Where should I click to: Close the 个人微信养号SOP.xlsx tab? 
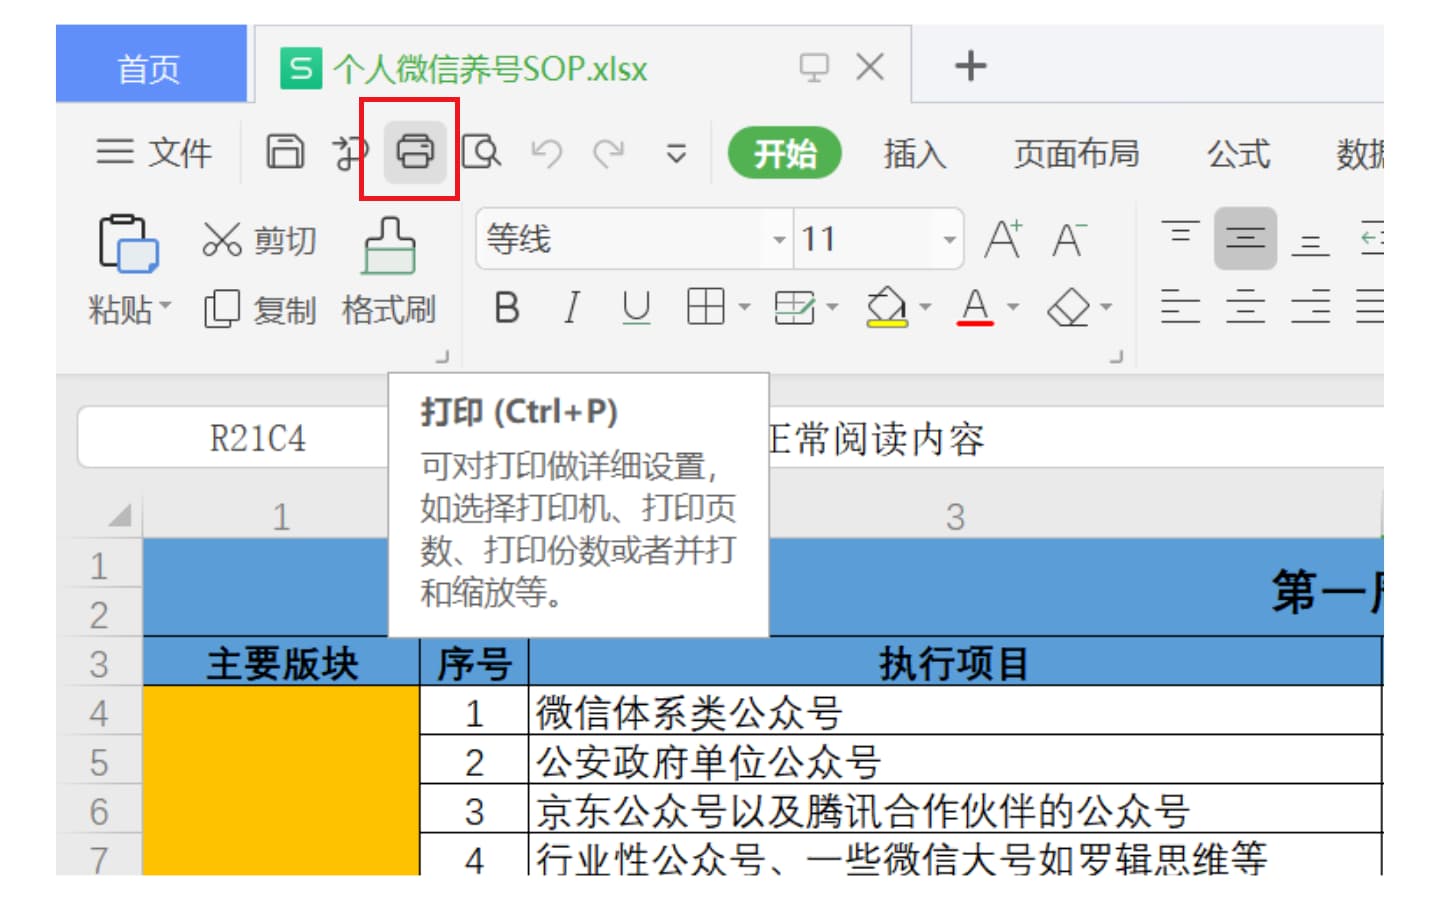pos(870,67)
